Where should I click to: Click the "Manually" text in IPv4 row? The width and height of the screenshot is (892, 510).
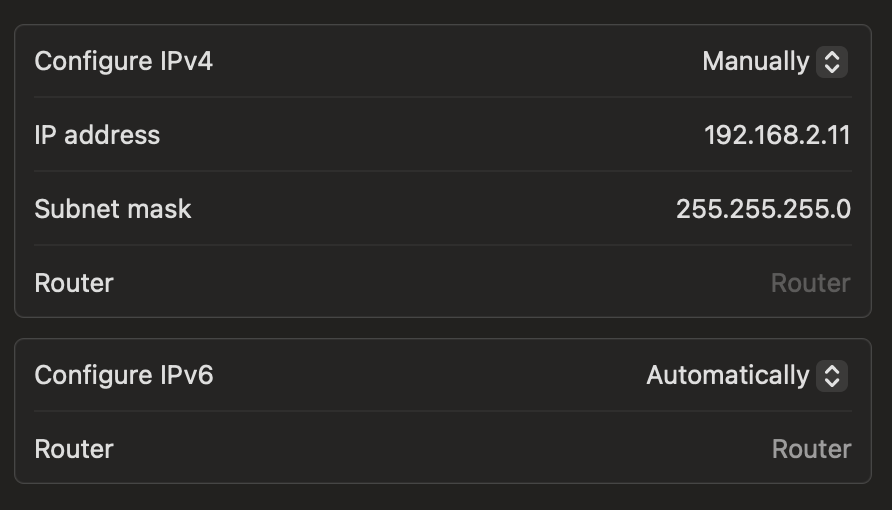tap(755, 62)
